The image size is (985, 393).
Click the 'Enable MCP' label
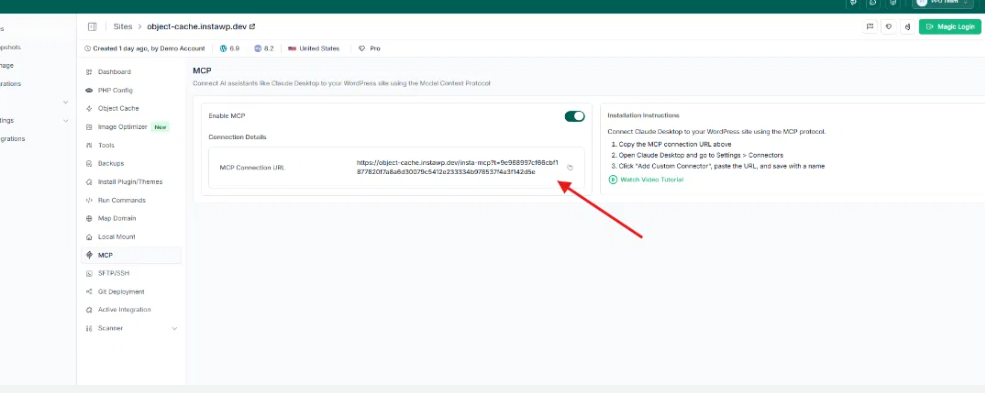click(x=227, y=116)
